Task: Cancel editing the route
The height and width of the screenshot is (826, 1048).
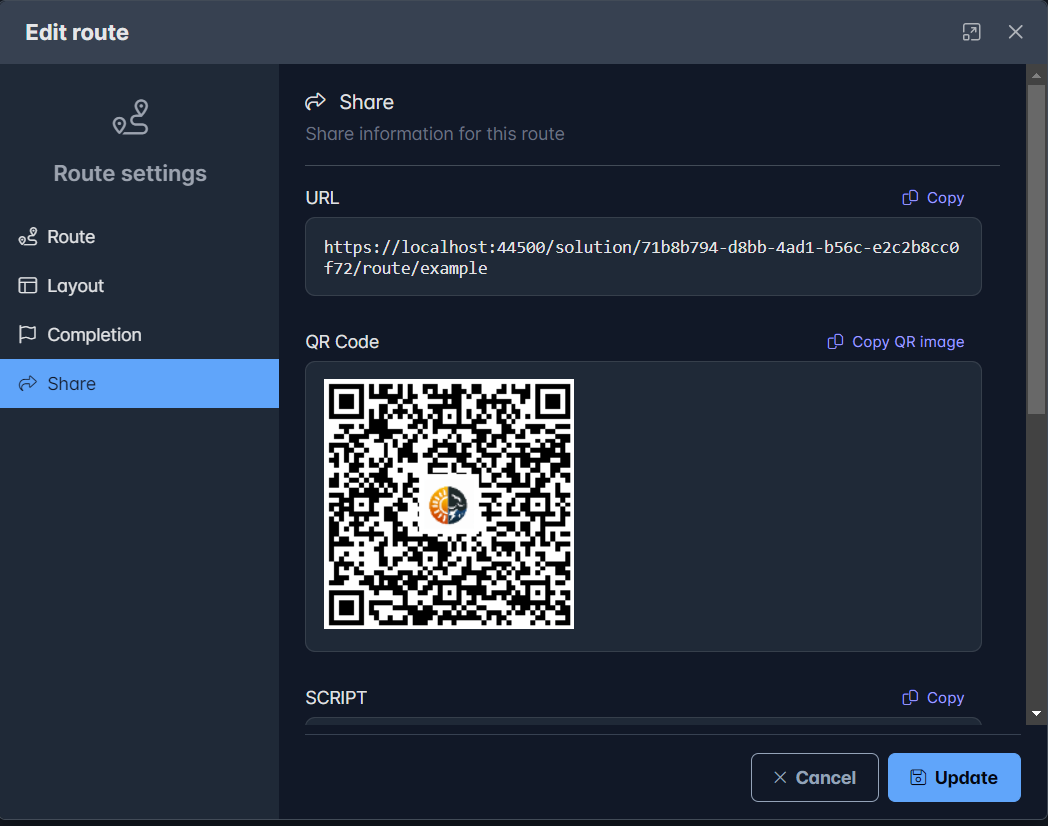Action: point(815,777)
